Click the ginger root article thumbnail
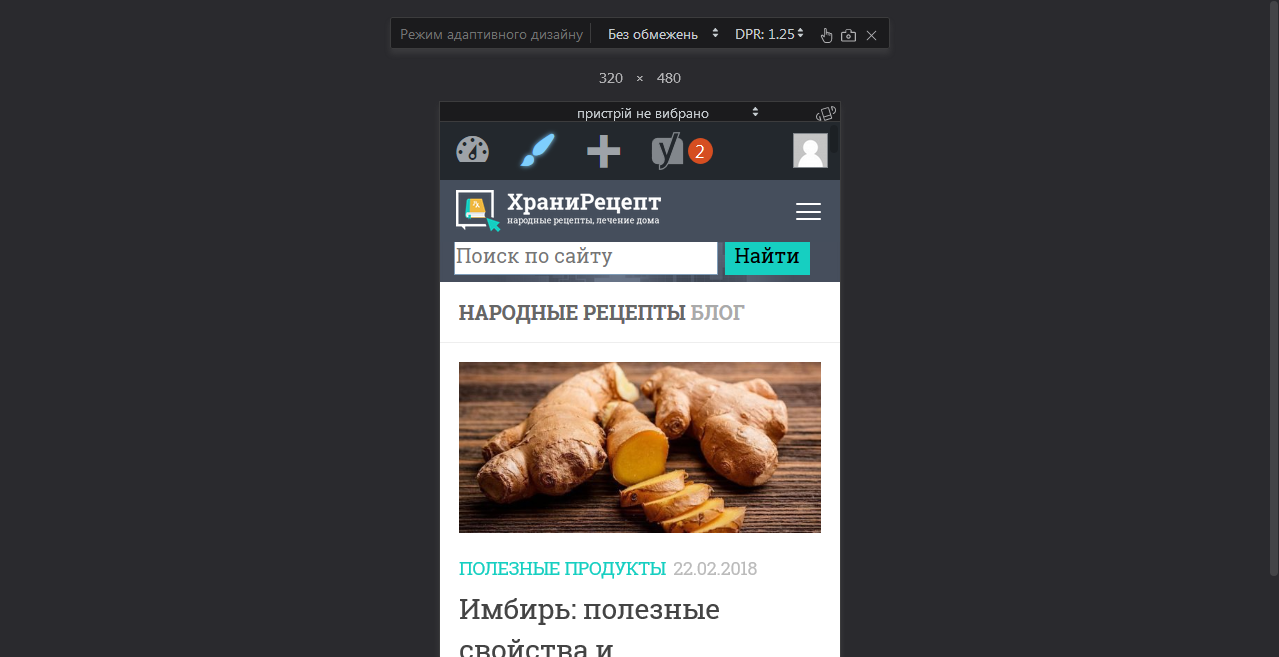Image resolution: width=1279 pixels, height=657 pixels. click(x=640, y=447)
